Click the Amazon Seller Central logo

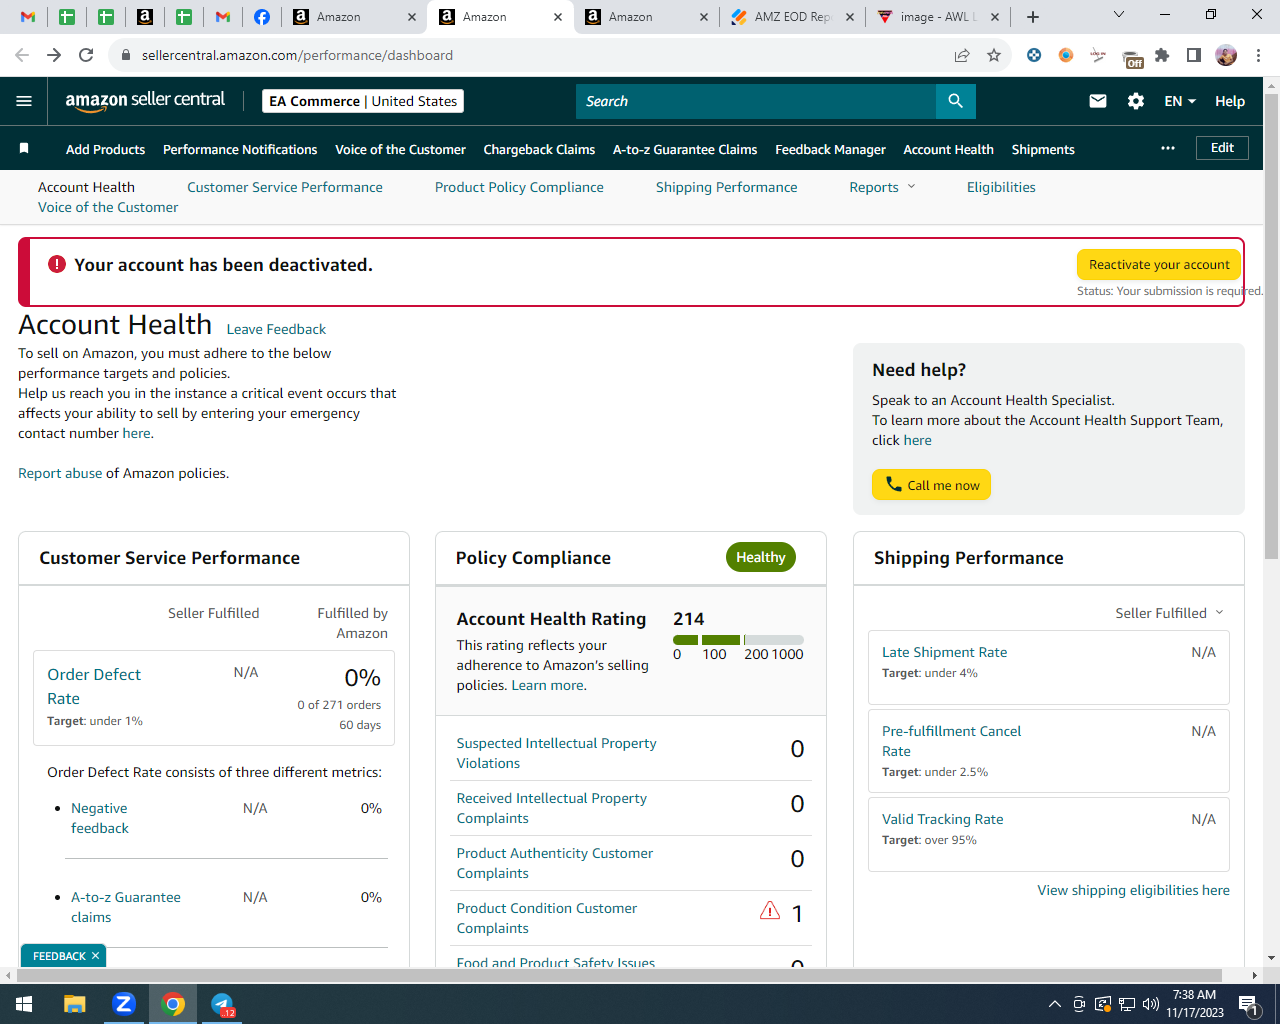click(x=145, y=100)
